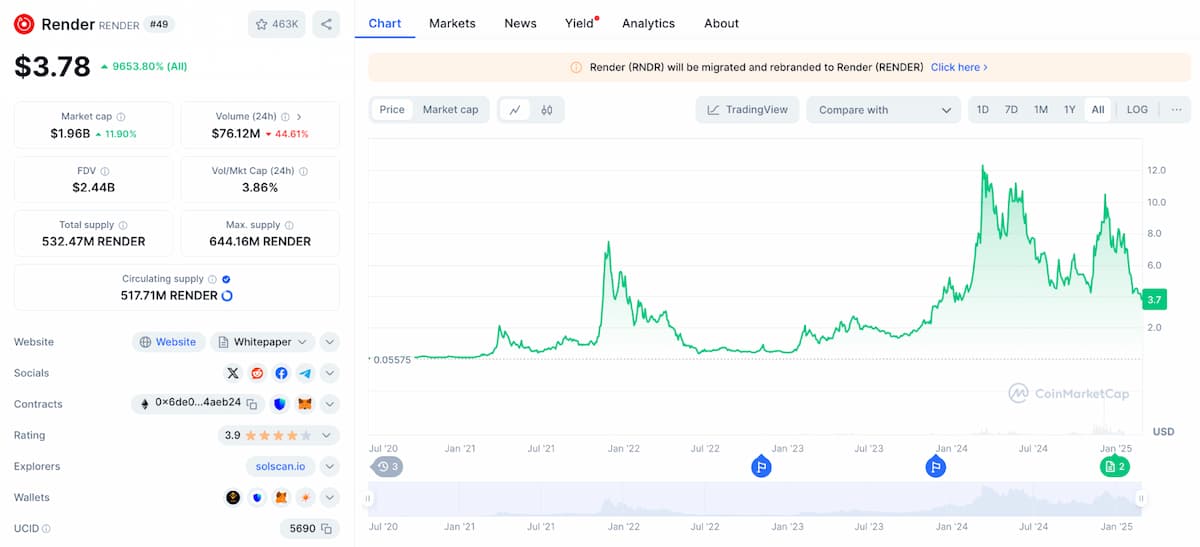Open the Compare with dropdown
Image resolution: width=1200 pixels, height=547 pixels.
click(884, 110)
